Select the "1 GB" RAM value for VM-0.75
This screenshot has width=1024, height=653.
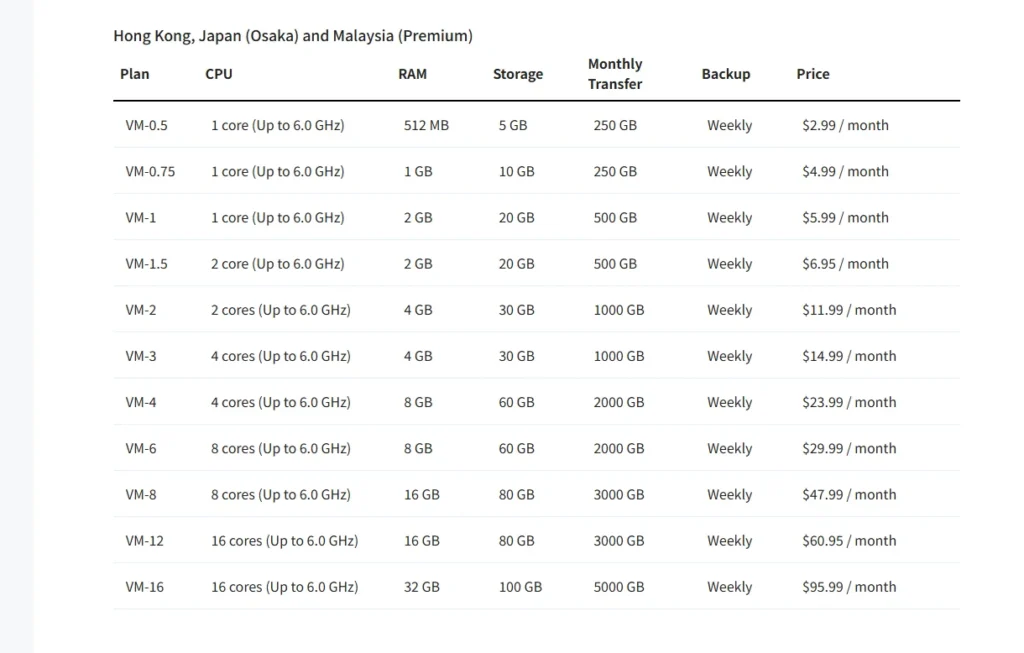(x=418, y=172)
